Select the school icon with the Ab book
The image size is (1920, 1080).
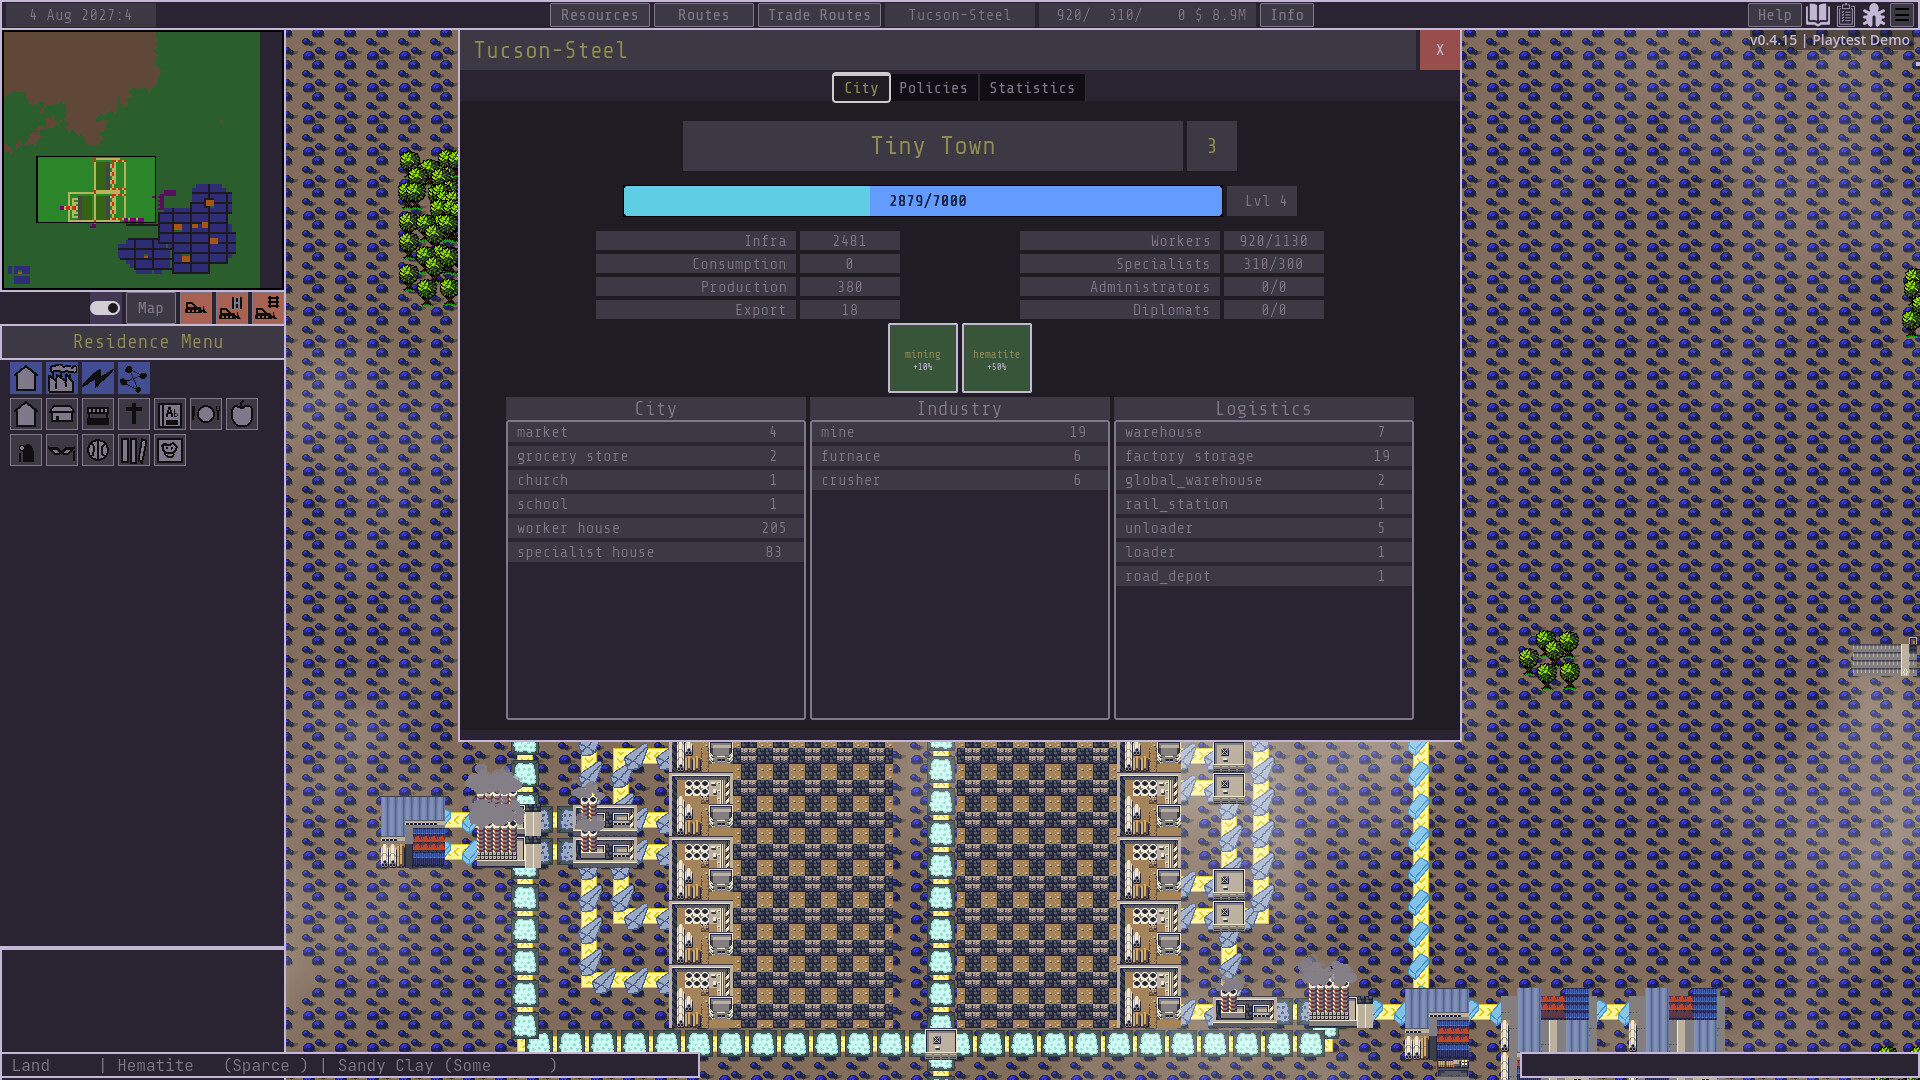[x=170, y=414]
